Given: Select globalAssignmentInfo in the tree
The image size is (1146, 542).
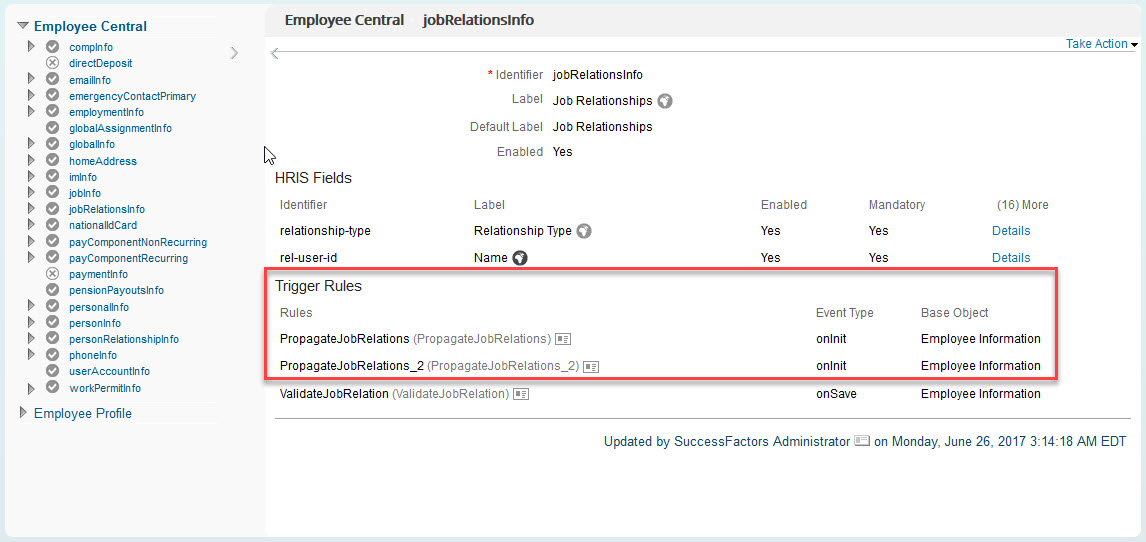Looking at the screenshot, I should coord(121,129).
